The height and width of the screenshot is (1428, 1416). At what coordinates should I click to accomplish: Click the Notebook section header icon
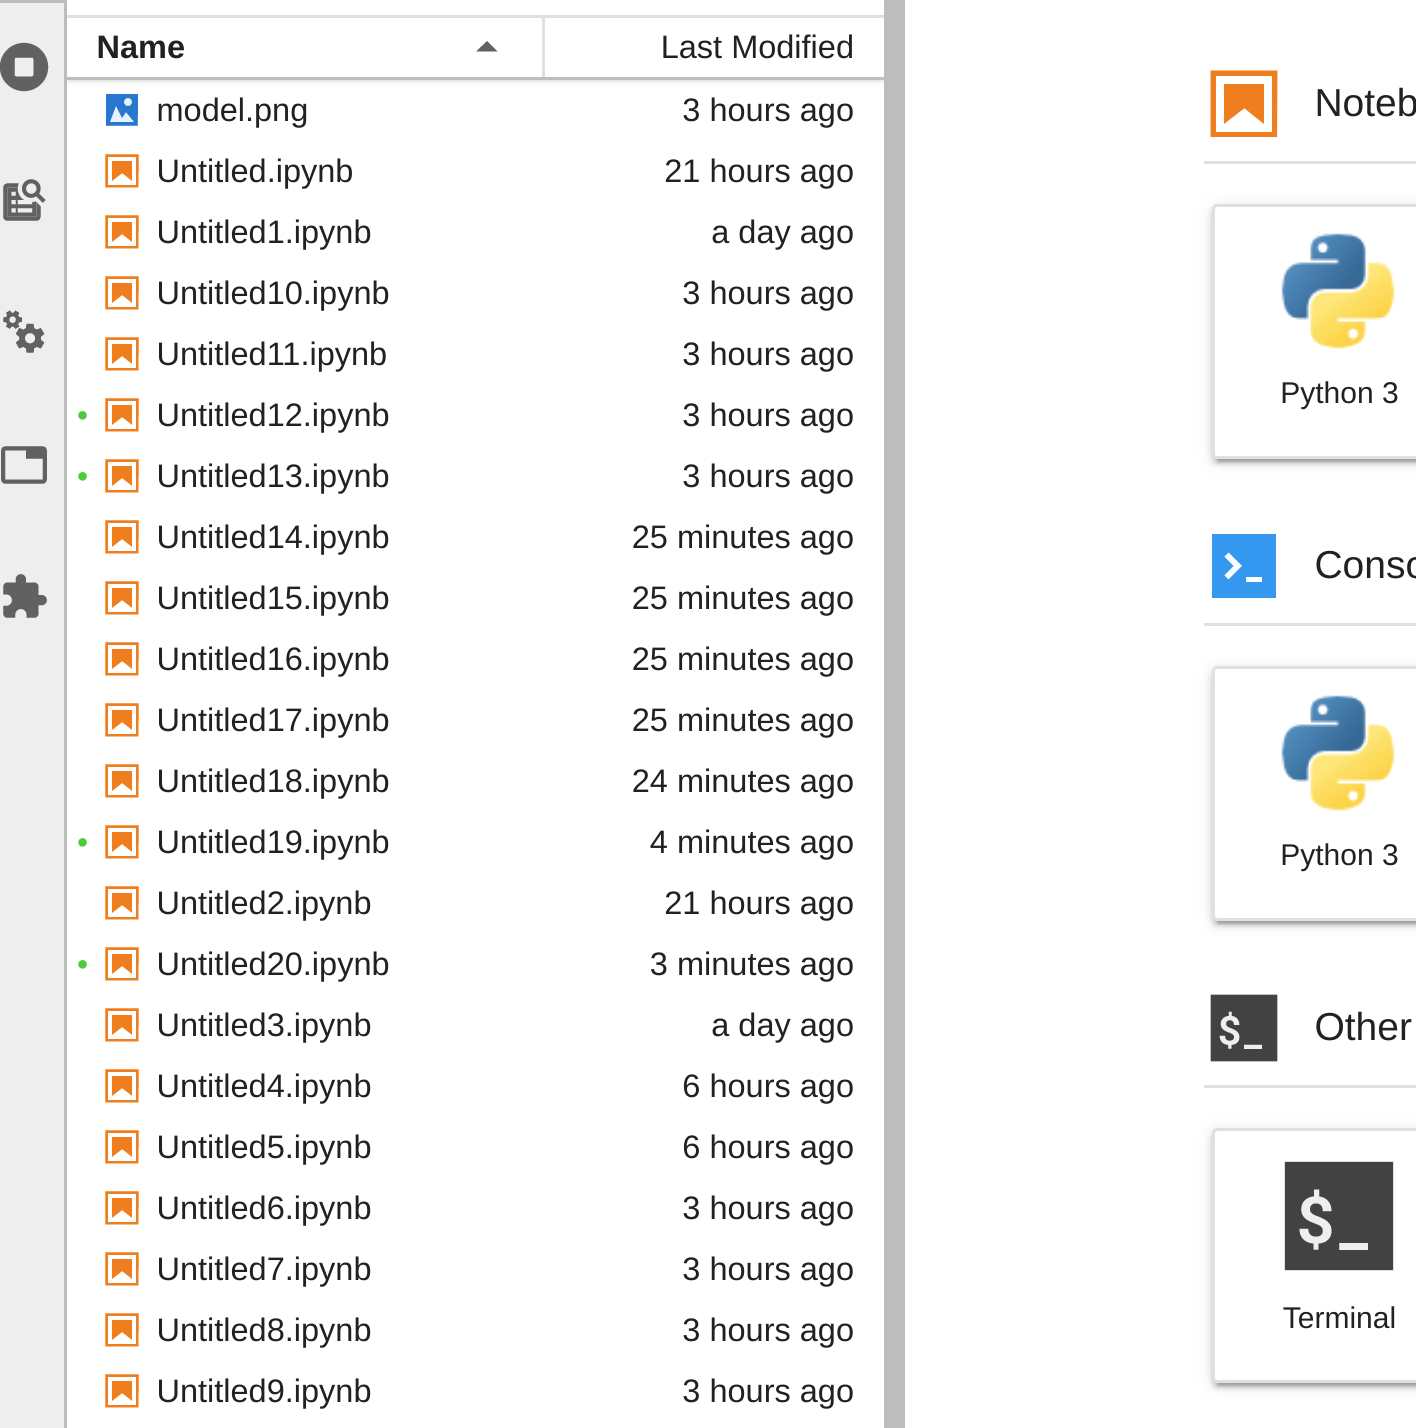click(1243, 103)
